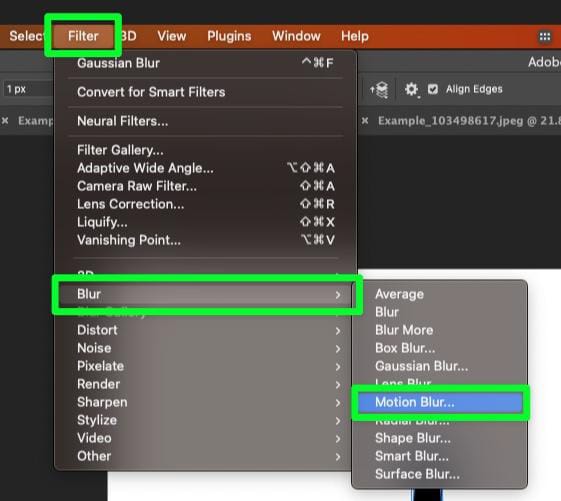561x501 pixels.
Task: Click the gear settings icon in options bar
Action: point(411,89)
